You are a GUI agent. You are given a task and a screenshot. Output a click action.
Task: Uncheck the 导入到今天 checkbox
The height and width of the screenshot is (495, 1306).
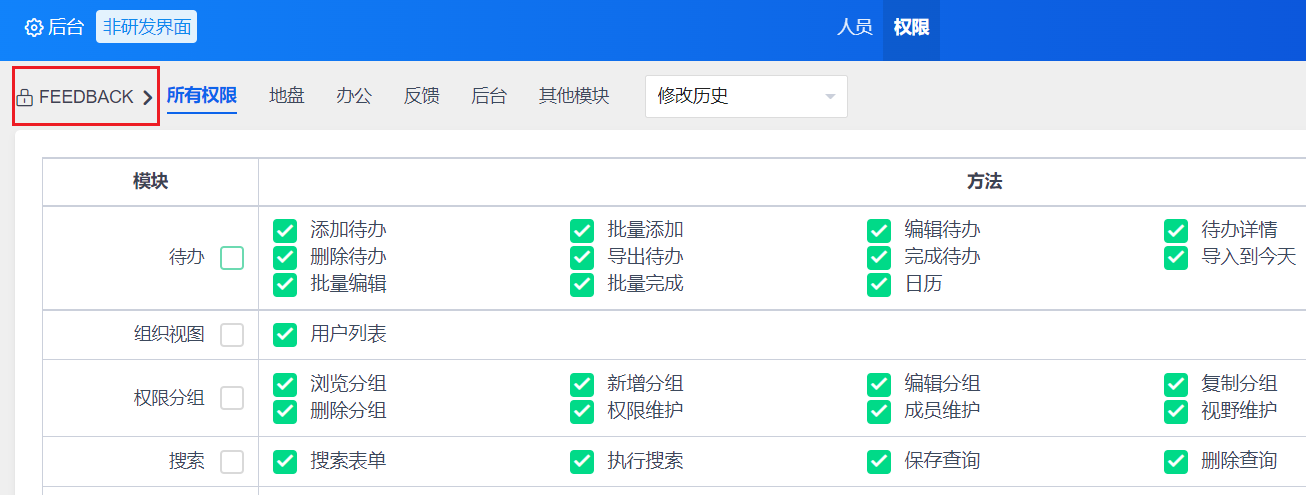coord(1176,257)
